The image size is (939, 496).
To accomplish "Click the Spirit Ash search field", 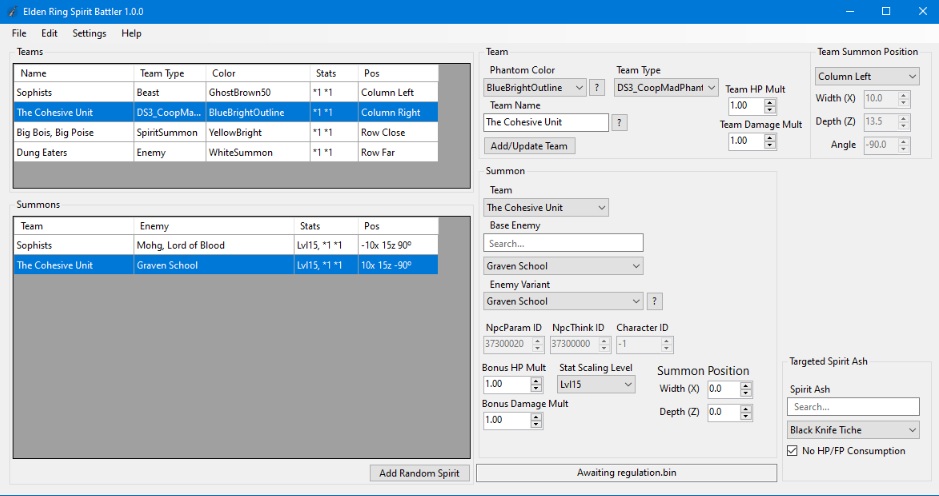I will (x=853, y=407).
